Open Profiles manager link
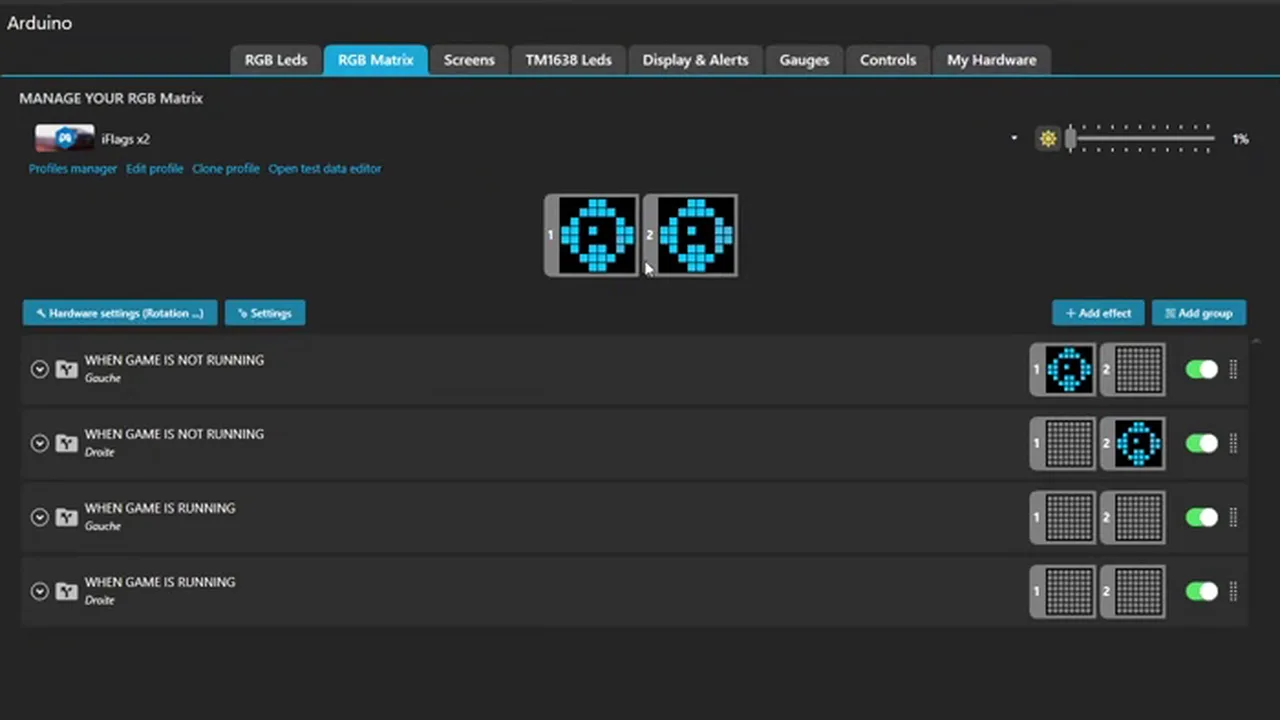Viewport: 1280px width, 720px height. point(73,169)
